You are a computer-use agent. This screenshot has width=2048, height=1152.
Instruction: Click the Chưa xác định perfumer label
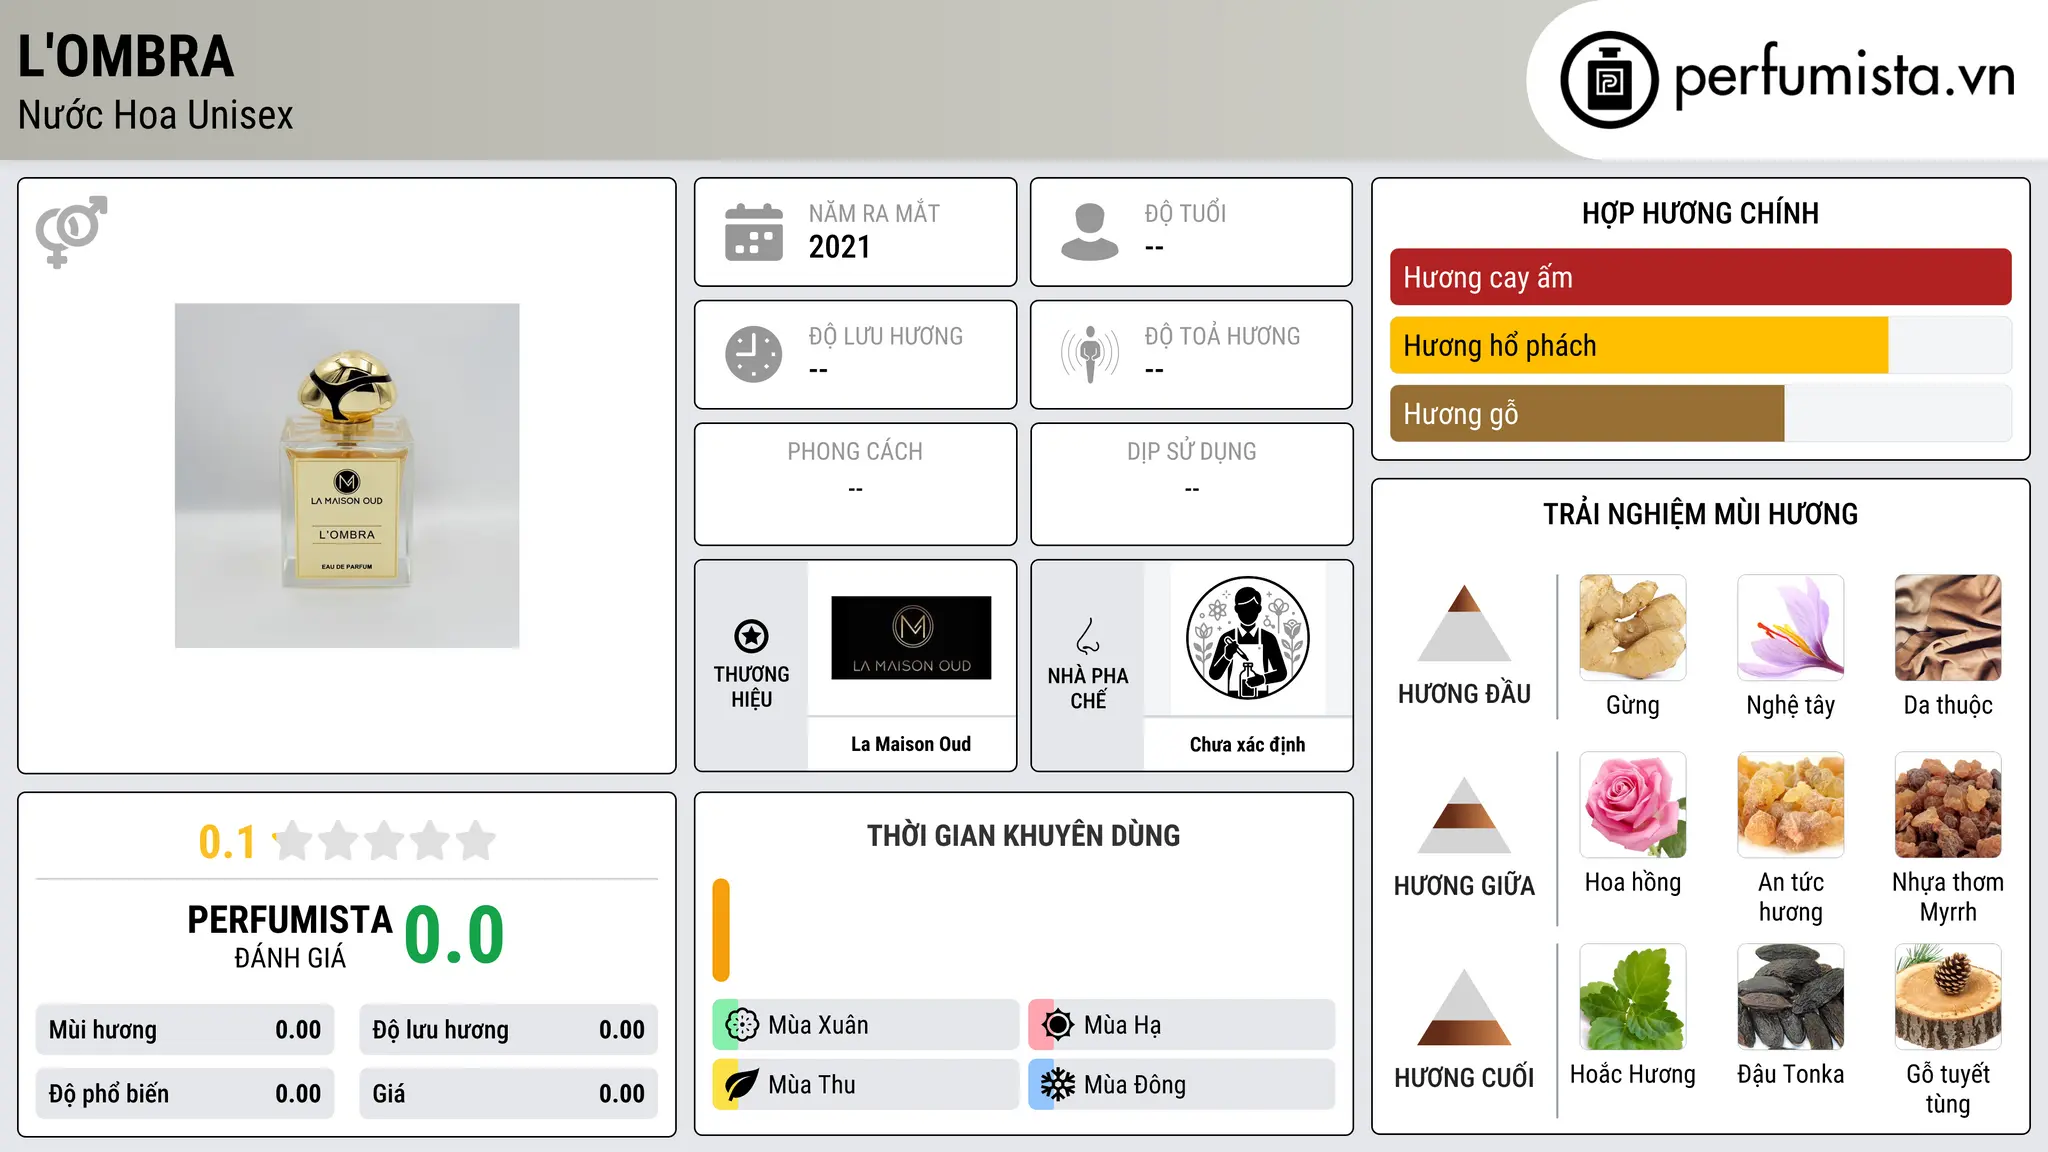point(1247,744)
